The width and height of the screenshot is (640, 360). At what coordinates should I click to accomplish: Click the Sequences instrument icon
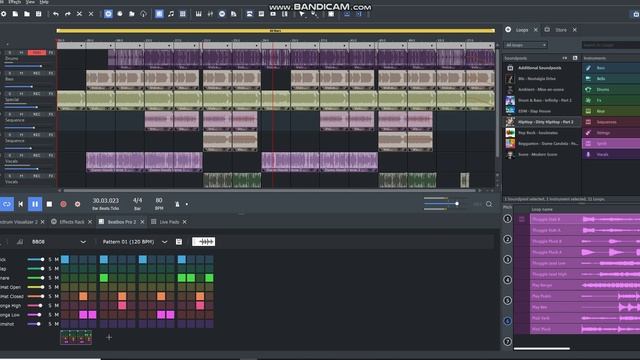(588, 122)
